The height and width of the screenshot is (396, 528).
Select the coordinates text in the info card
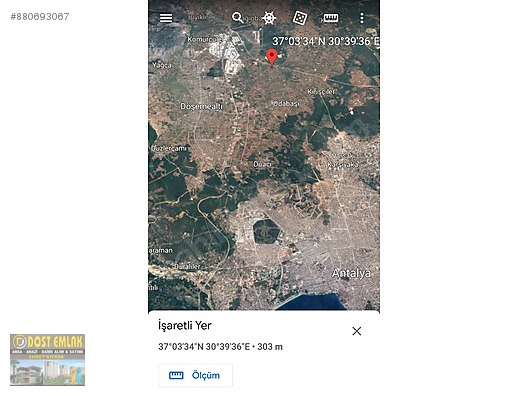pyautogui.click(x=220, y=346)
